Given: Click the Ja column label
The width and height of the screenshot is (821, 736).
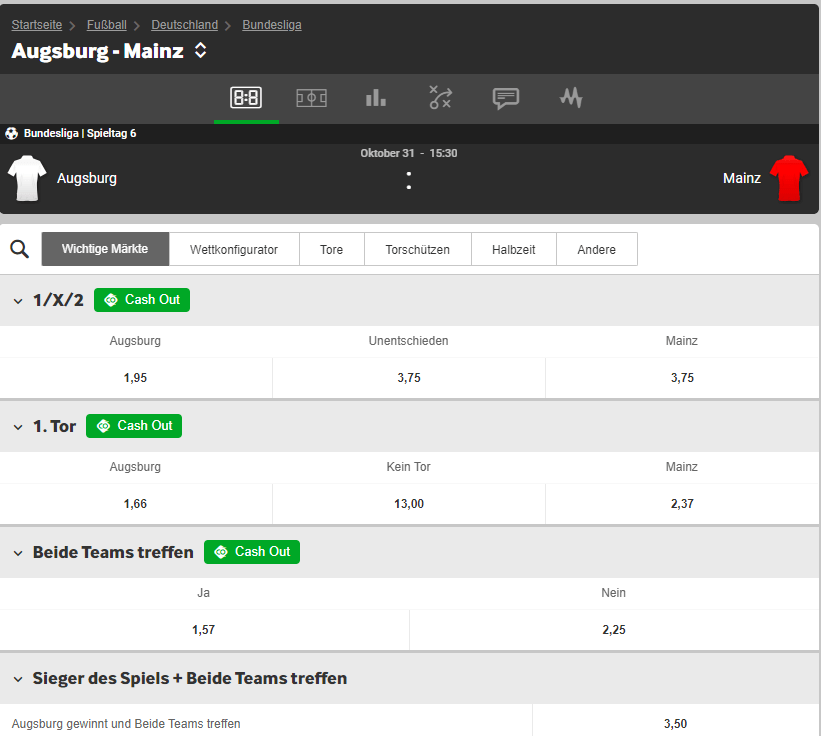Looking at the screenshot, I should (x=203, y=593).
